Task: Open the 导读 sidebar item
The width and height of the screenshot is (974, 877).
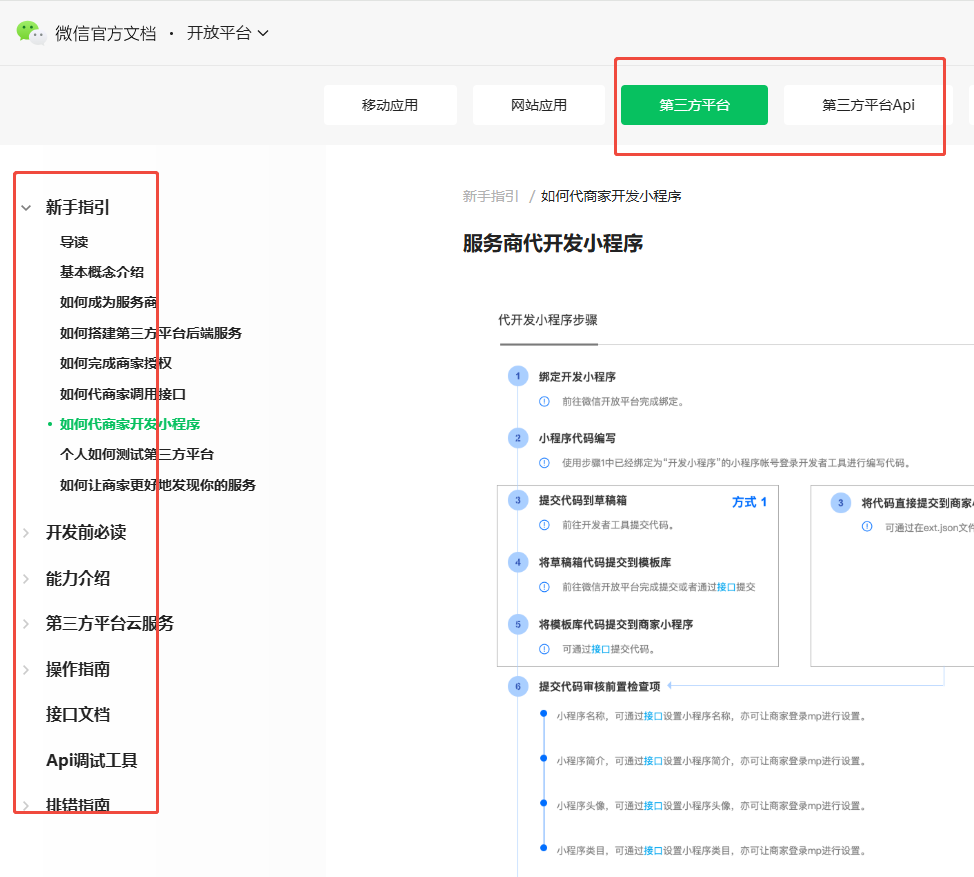Action: click(74, 242)
